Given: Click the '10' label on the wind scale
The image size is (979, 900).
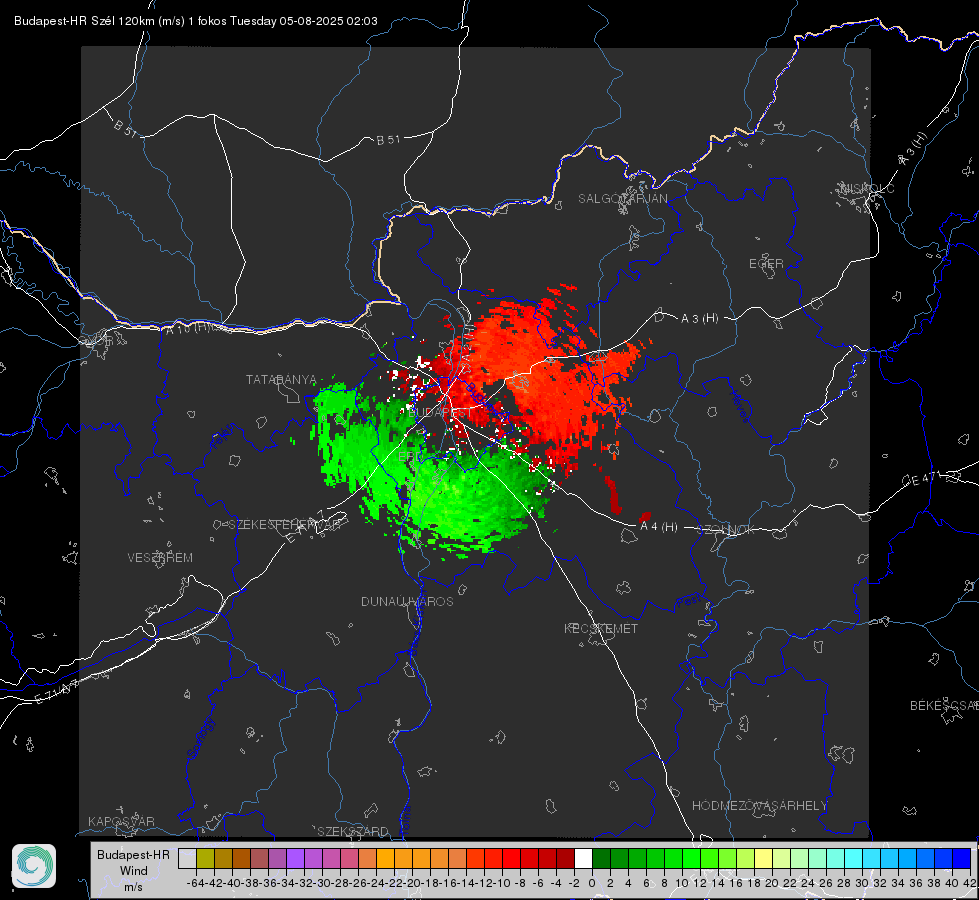Looking at the screenshot, I should tap(682, 883).
